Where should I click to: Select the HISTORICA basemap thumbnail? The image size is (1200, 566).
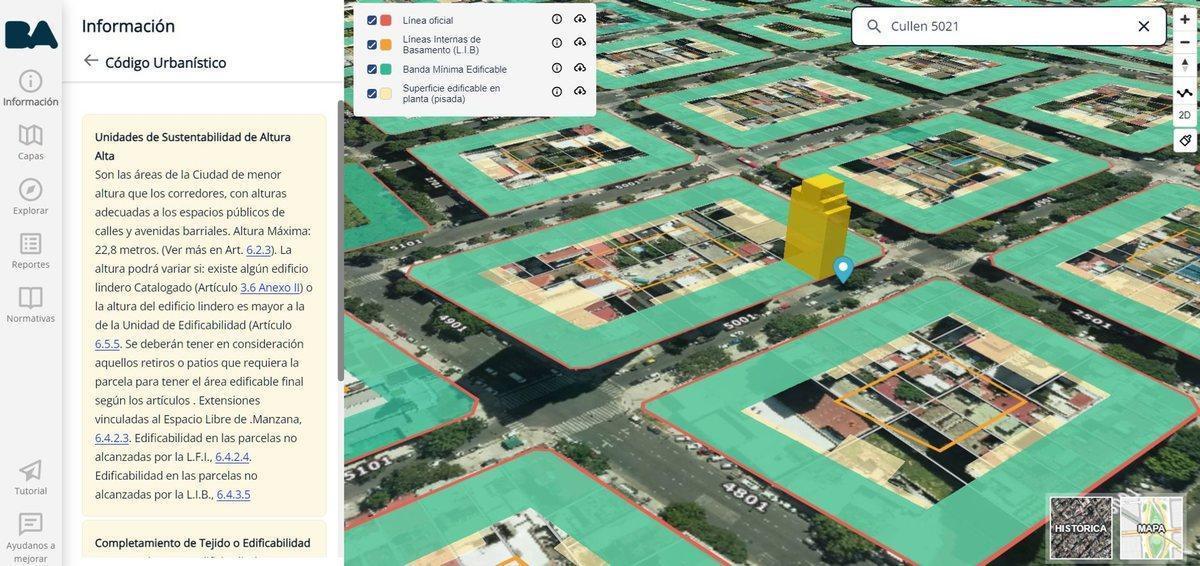click(1081, 528)
